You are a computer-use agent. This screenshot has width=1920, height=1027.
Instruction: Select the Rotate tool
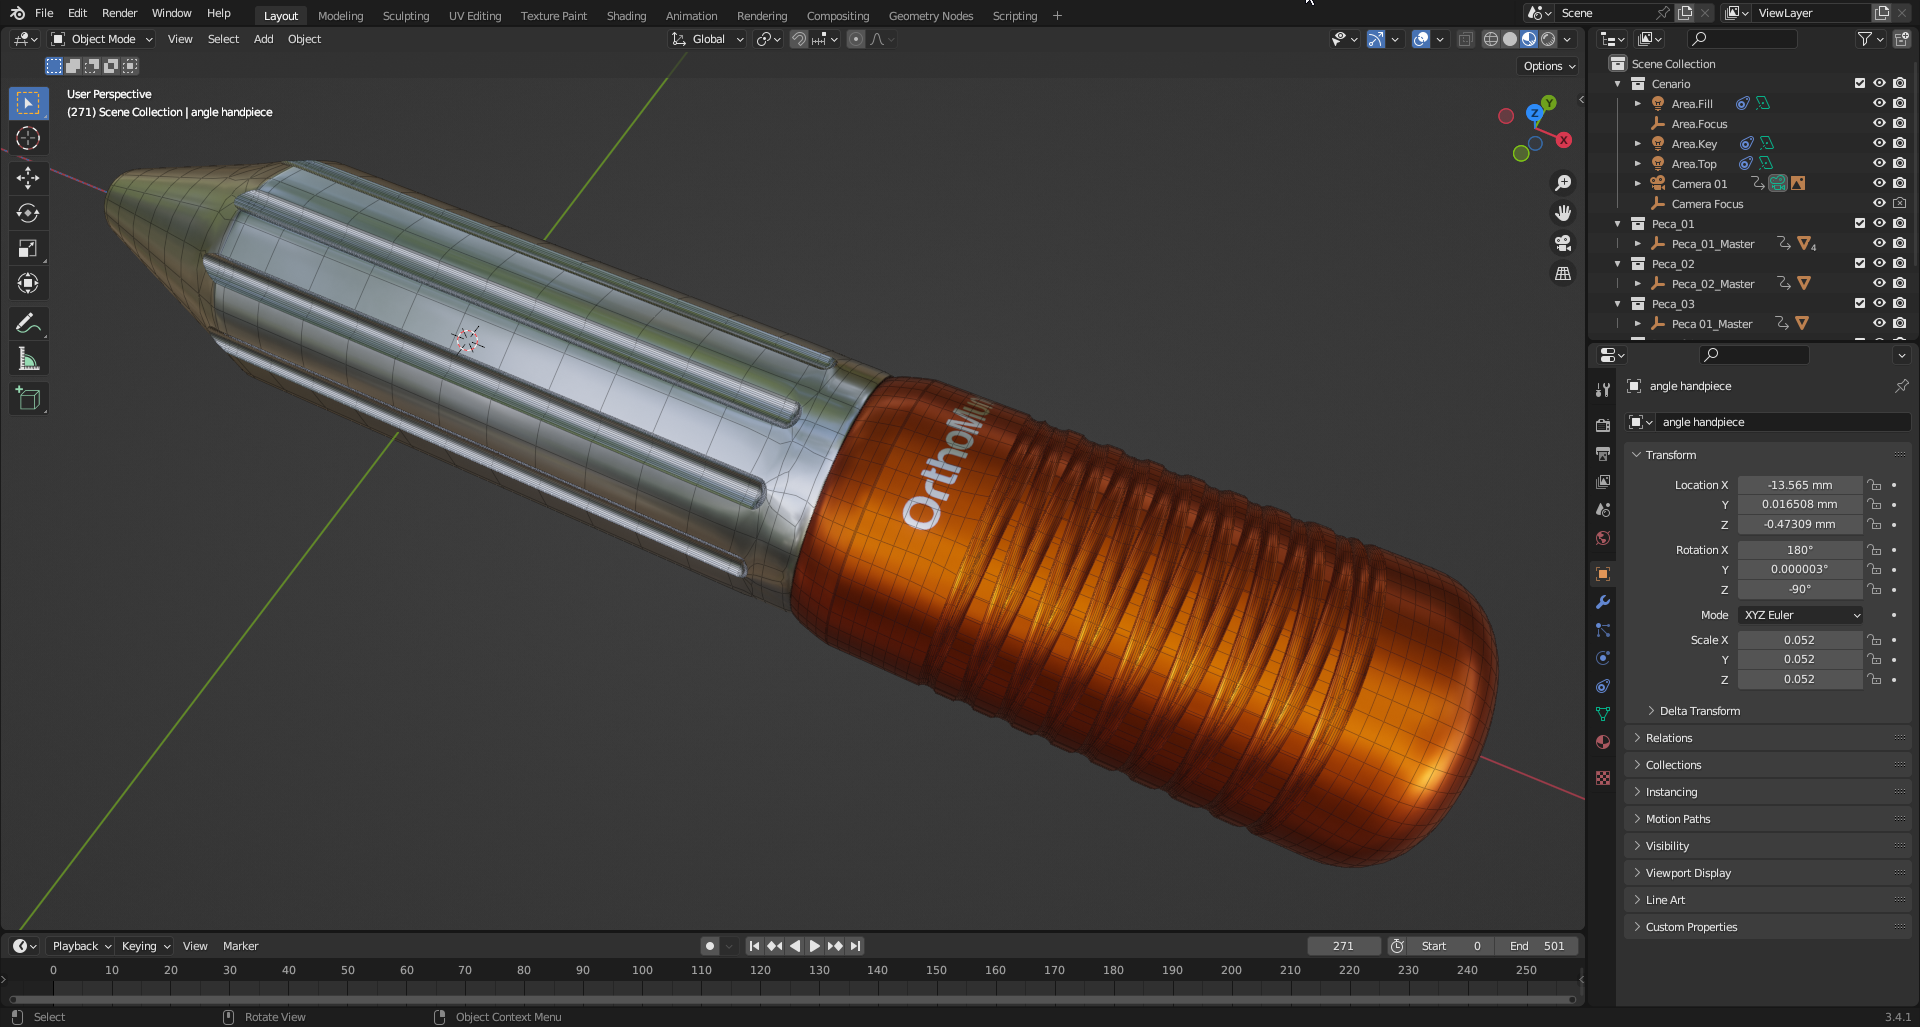click(28, 213)
